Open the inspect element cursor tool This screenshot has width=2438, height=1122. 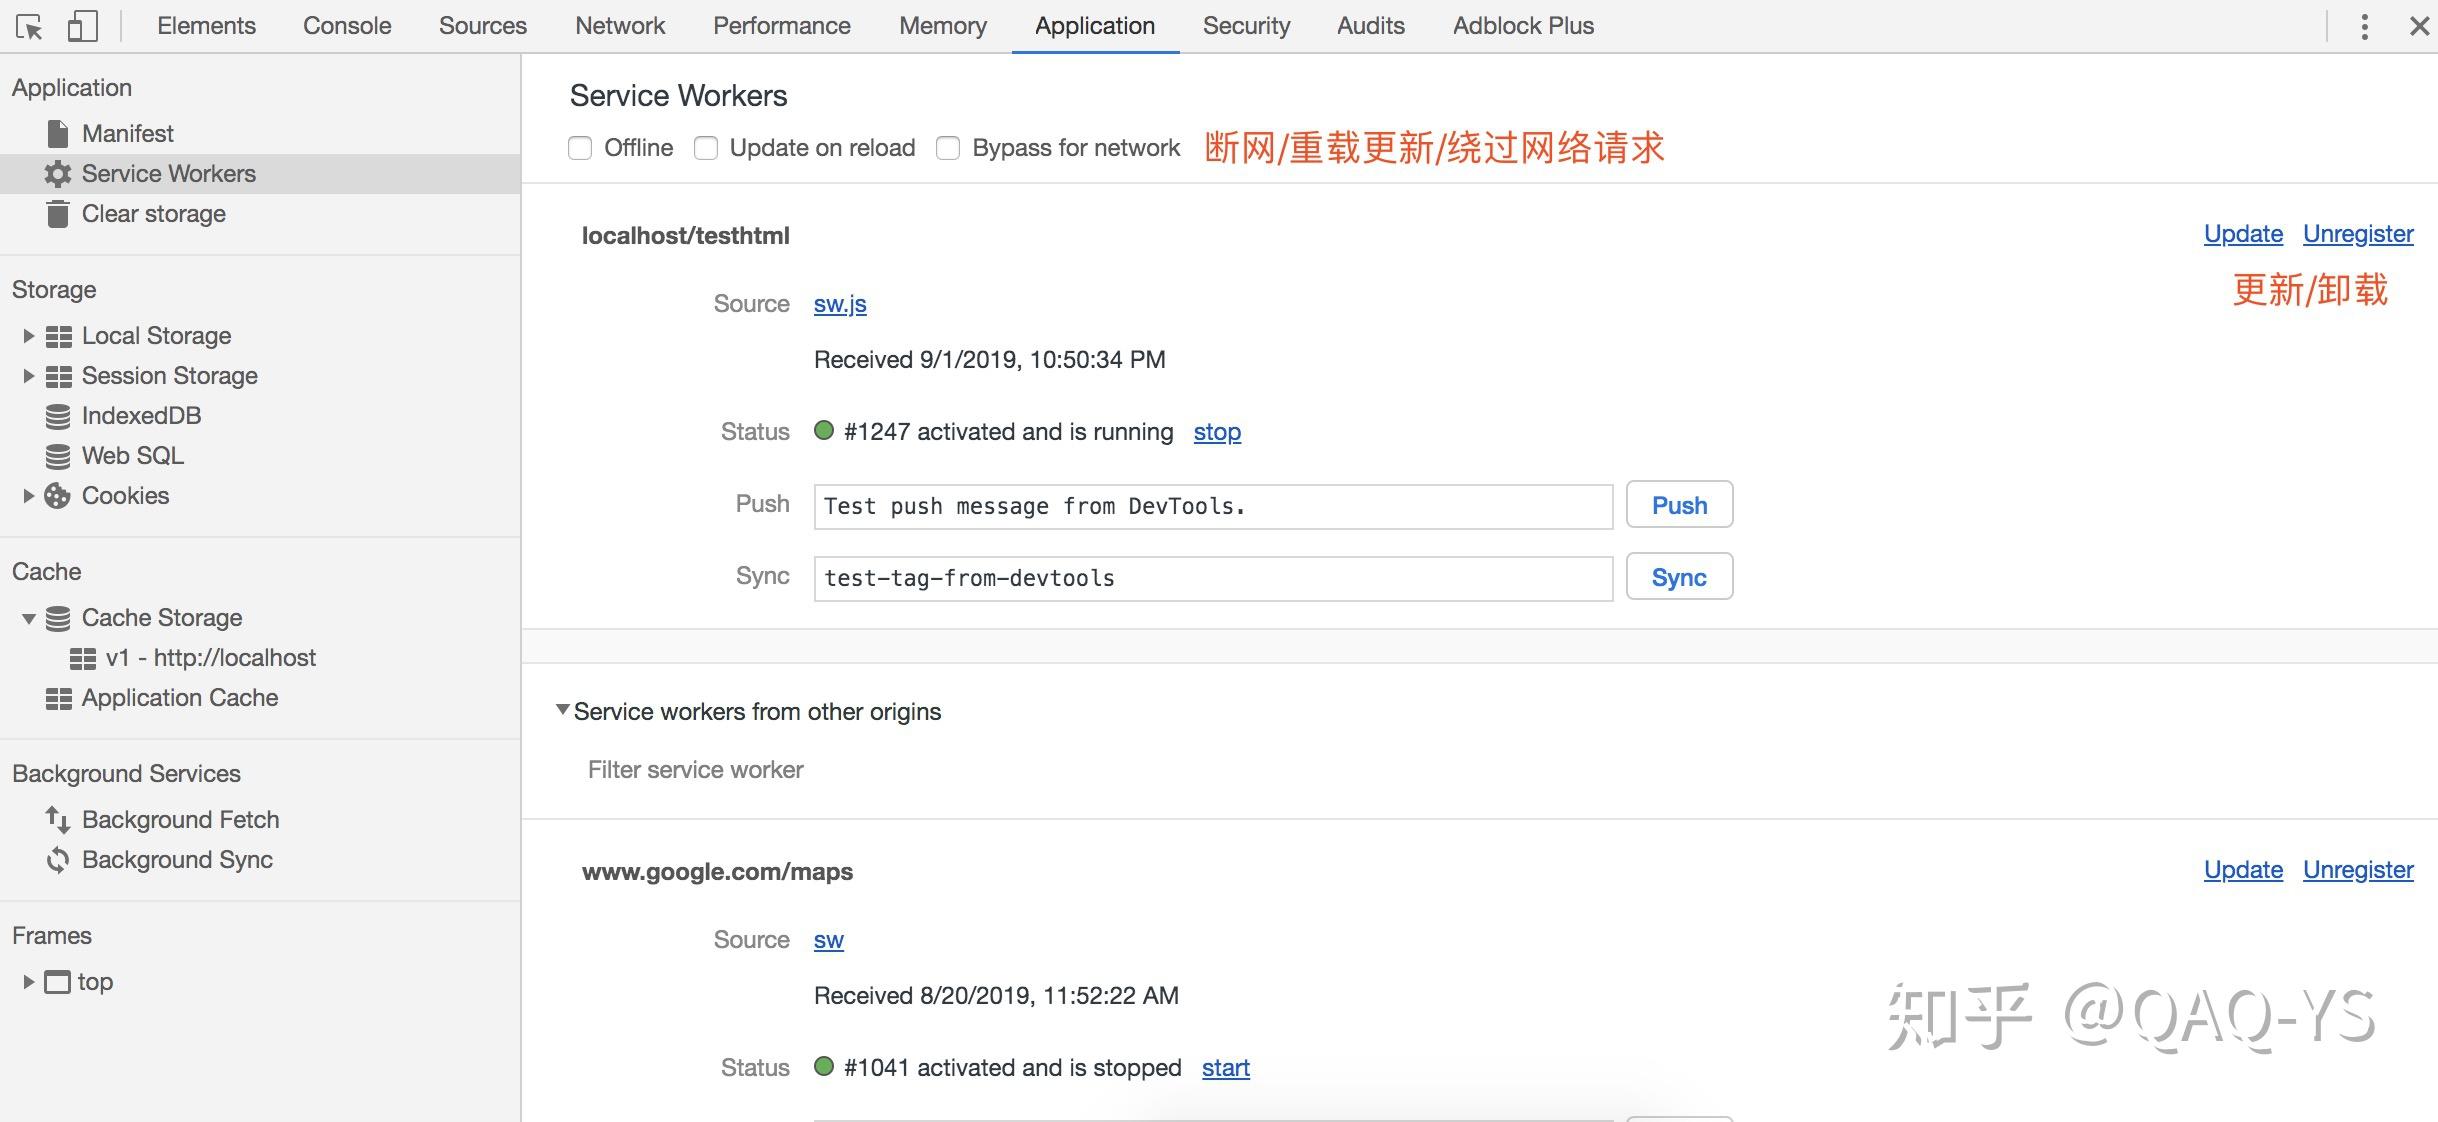30,26
